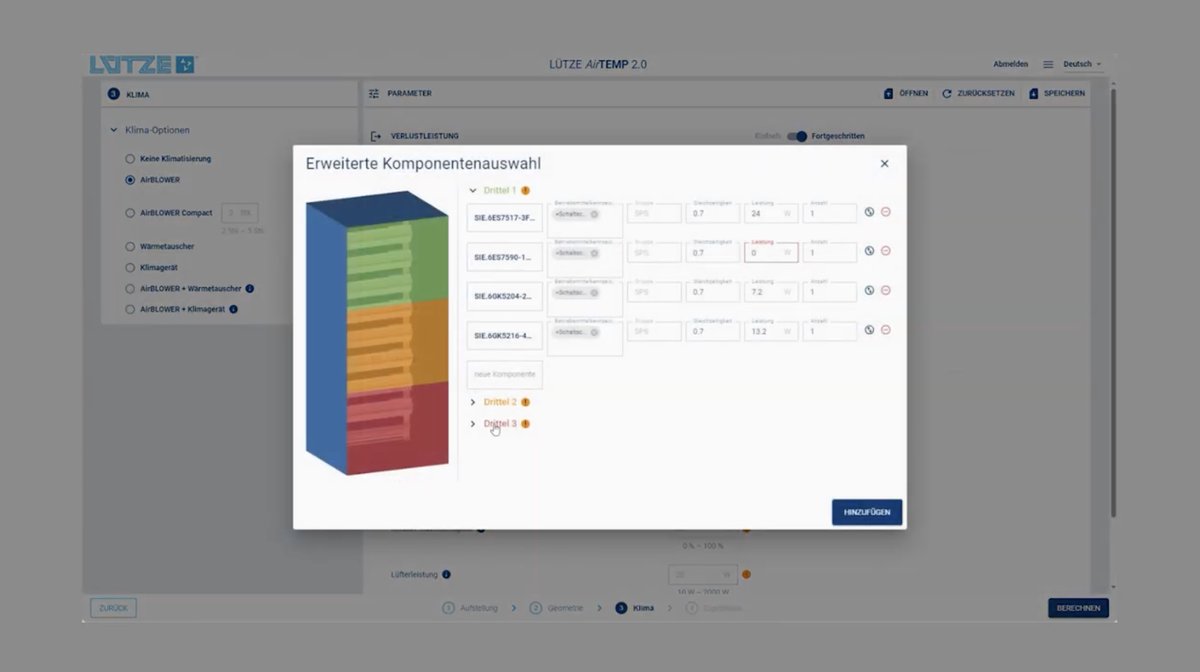The width and height of the screenshot is (1200, 672).
Task: Delete the +Schaltsc chip in SIE.6GK5216-4 row
Action: click(594, 332)
